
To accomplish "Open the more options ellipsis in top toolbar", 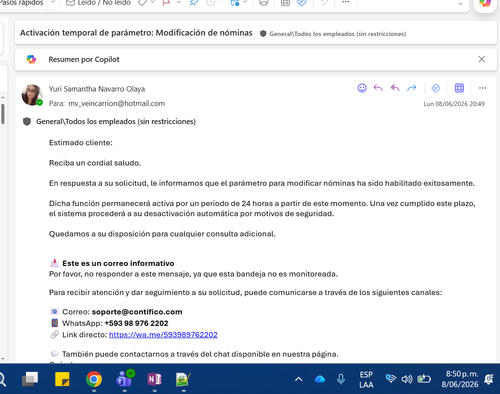I will [x=346, y=2].
